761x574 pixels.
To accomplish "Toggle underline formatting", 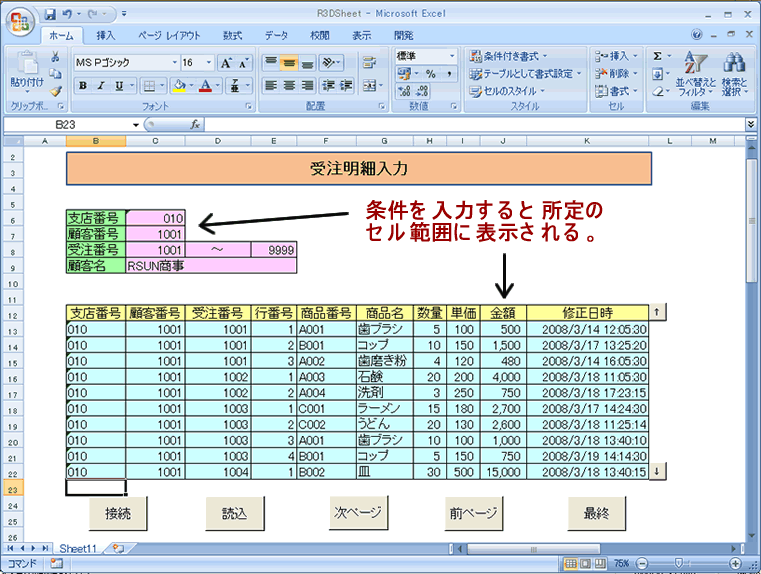I will [x=118, y=86].
